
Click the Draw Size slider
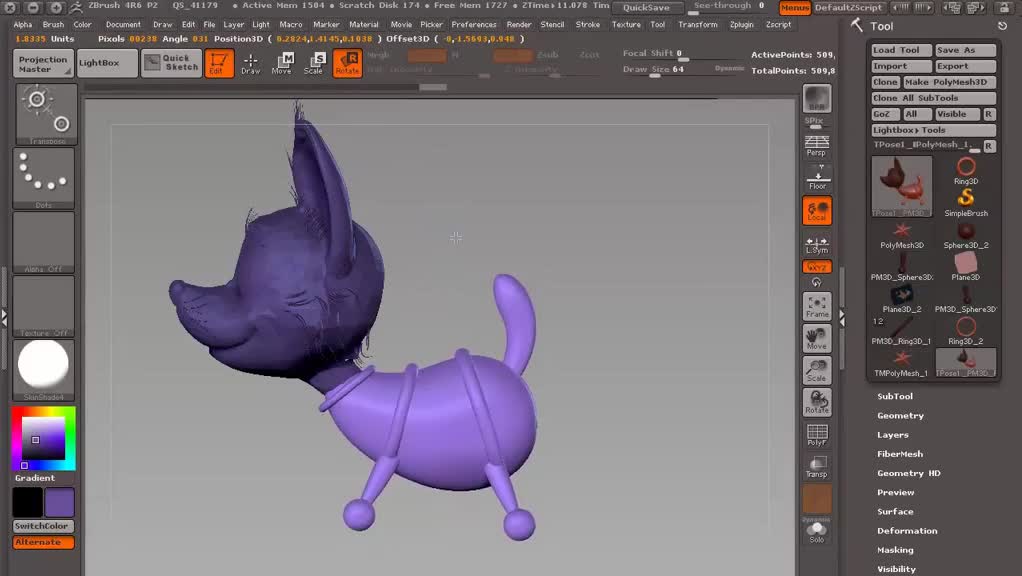[683, 70]
